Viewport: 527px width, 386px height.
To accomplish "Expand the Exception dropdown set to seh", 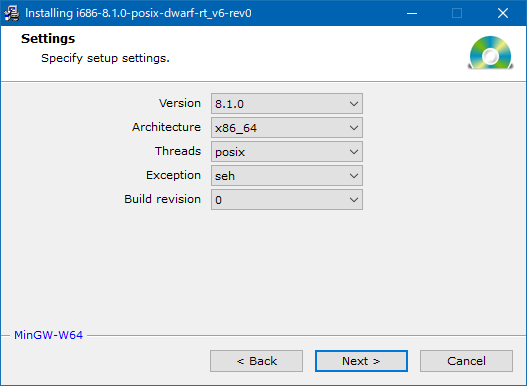I will coord(287,176).
